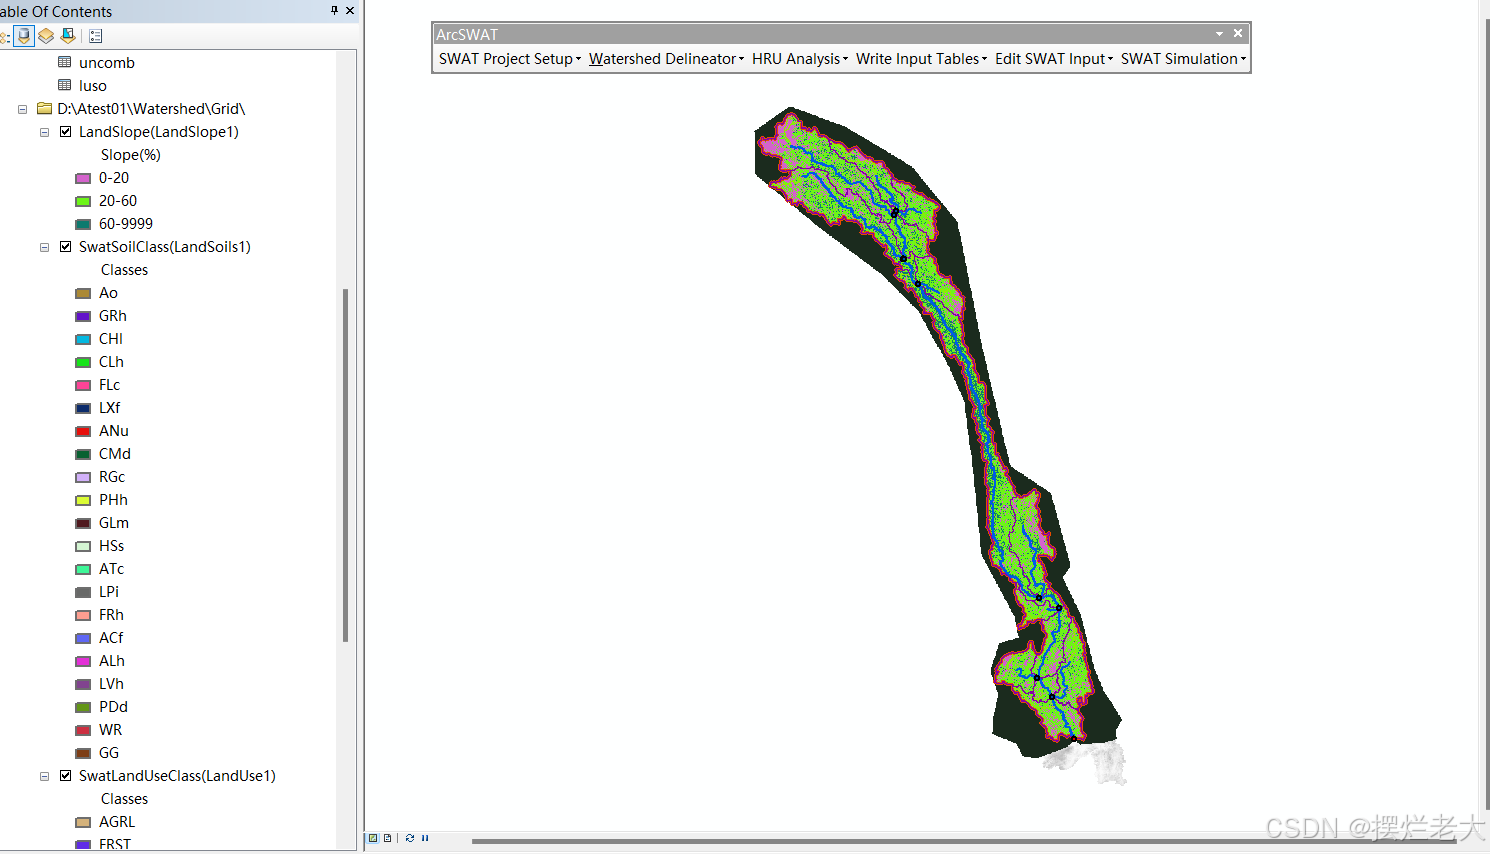Open the Watershed Delineator menu

(x=666, y=59)
